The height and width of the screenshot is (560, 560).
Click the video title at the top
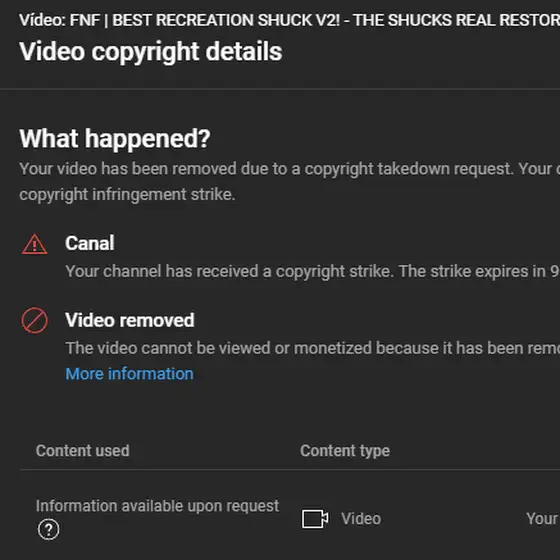coord(289,20)
